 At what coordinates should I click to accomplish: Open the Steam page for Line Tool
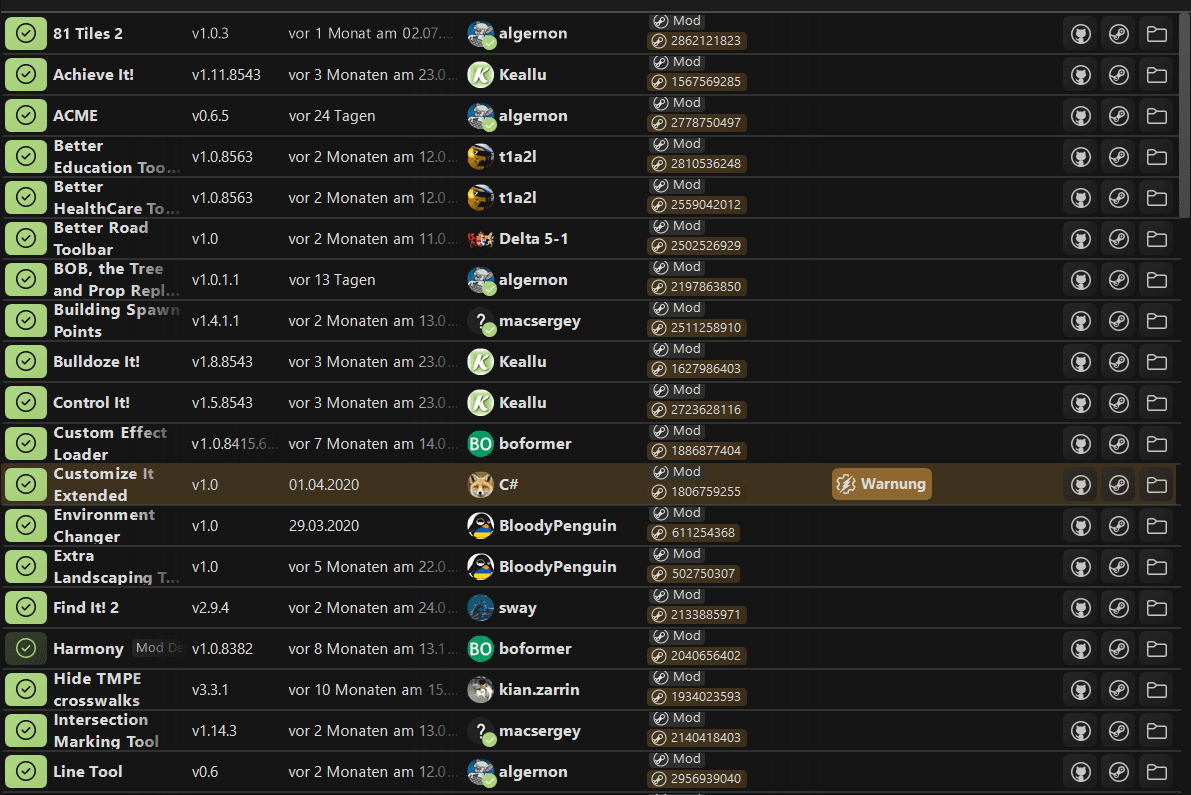pos(1119,771)
